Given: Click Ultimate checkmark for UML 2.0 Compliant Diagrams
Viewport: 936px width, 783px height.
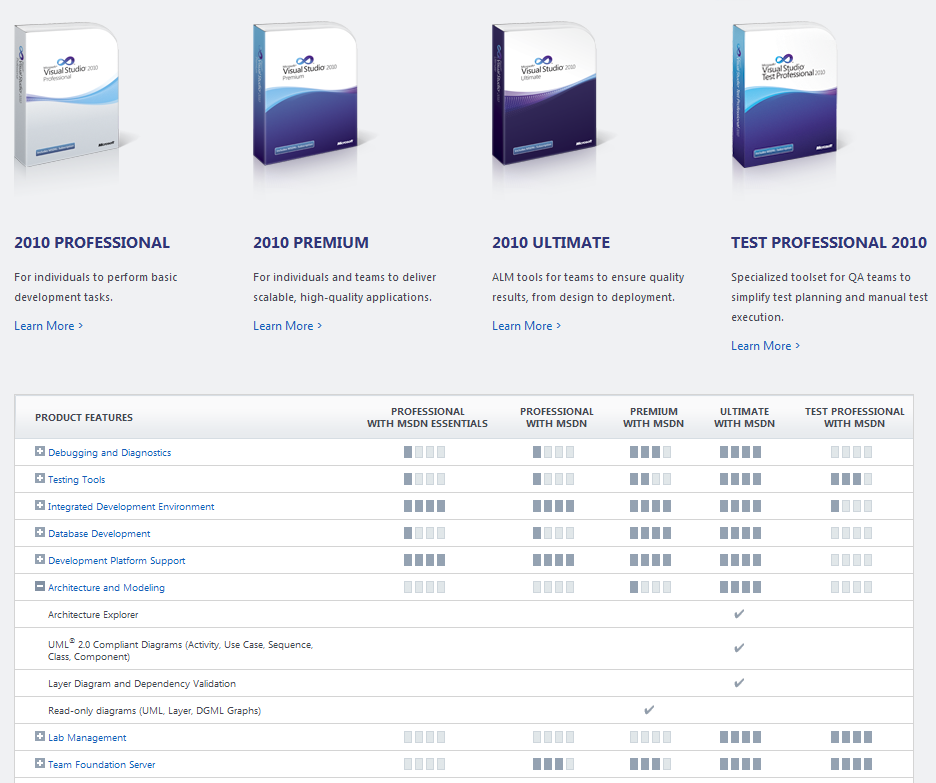Looking at the screenshot, I should pyautogui.click(x=739, y=648).
